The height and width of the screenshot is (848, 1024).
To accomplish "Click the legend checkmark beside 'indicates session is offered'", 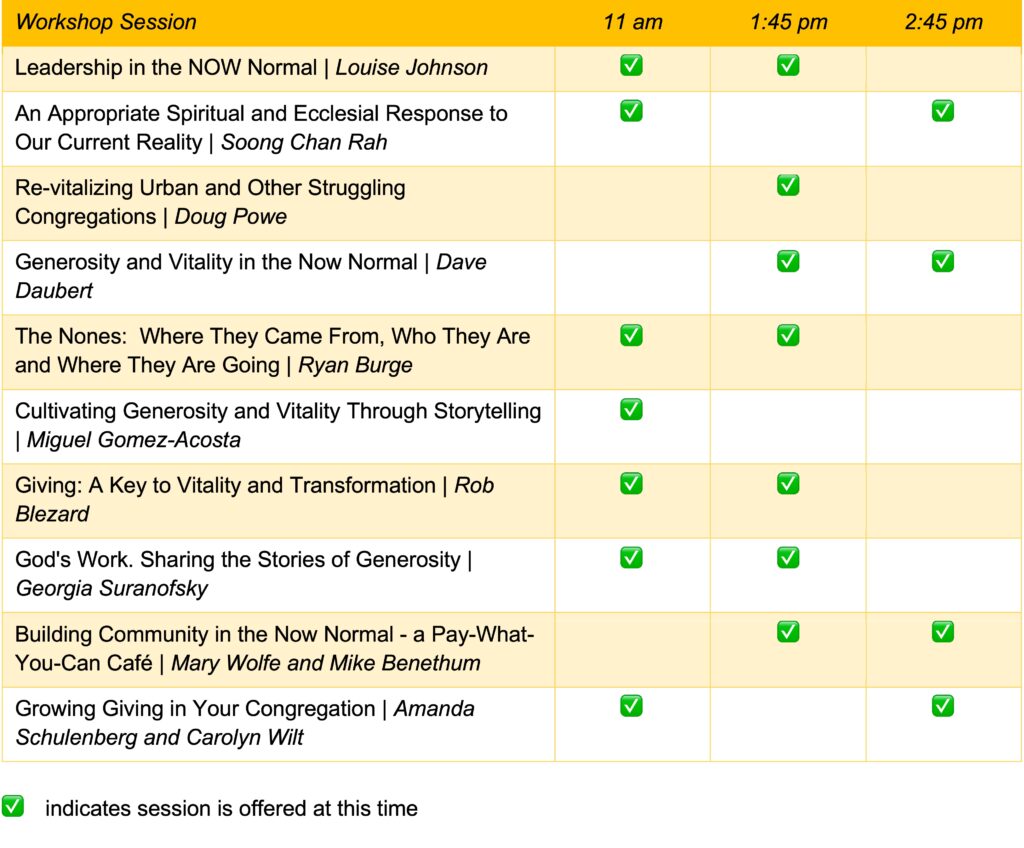I will point(12,806).
